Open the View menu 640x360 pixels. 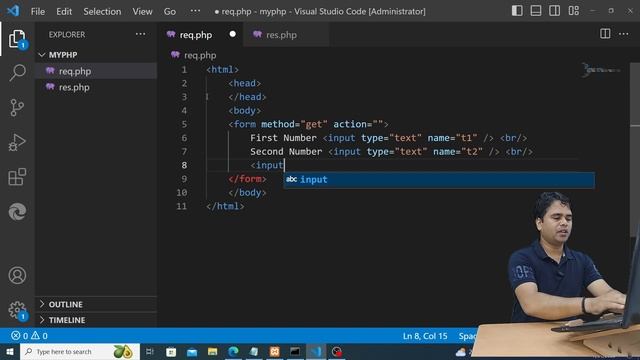[142, 11]
